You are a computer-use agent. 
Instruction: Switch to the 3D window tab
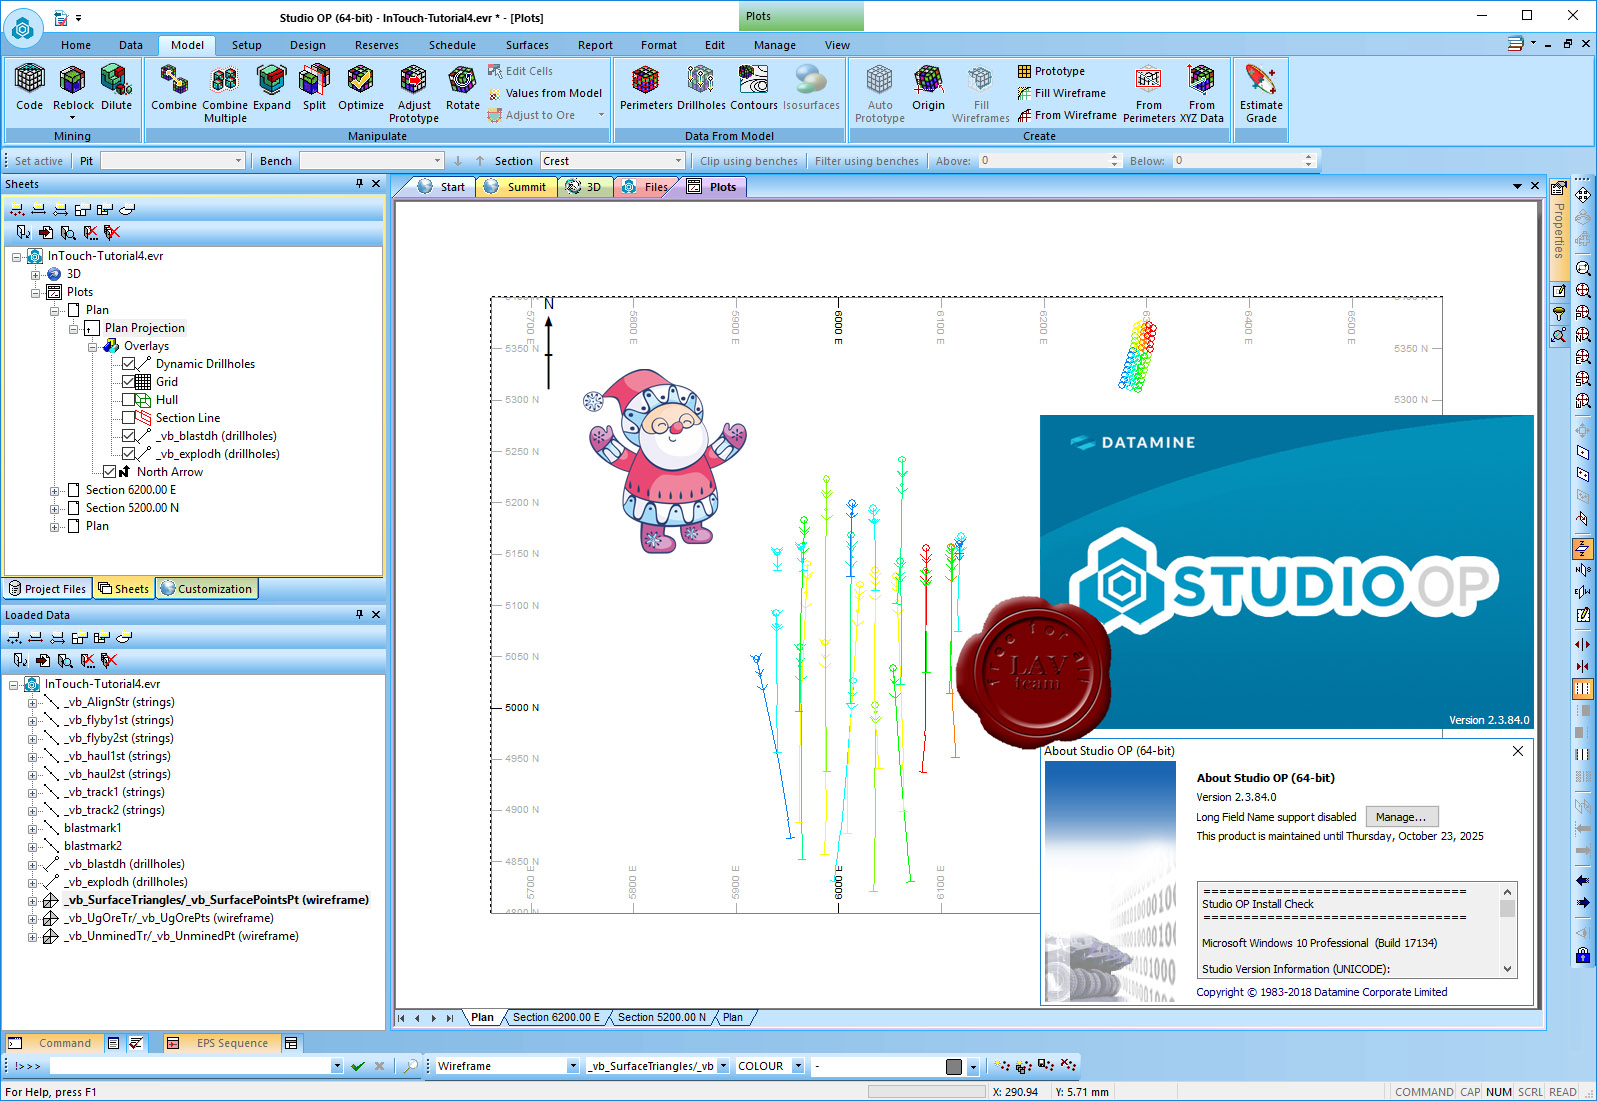click(x=584, y=187)
